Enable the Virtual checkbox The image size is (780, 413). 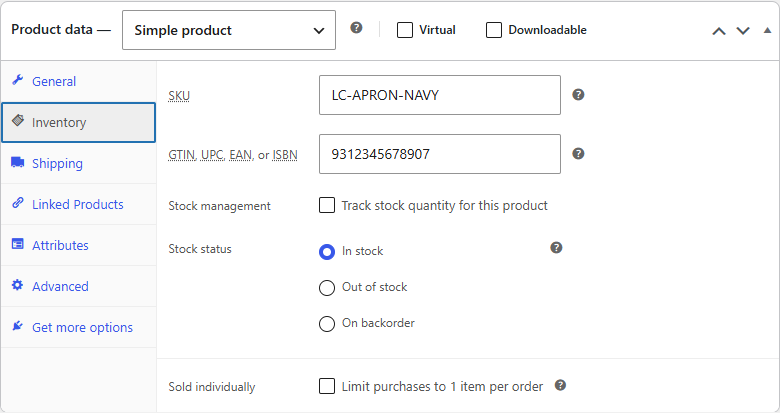405,30
